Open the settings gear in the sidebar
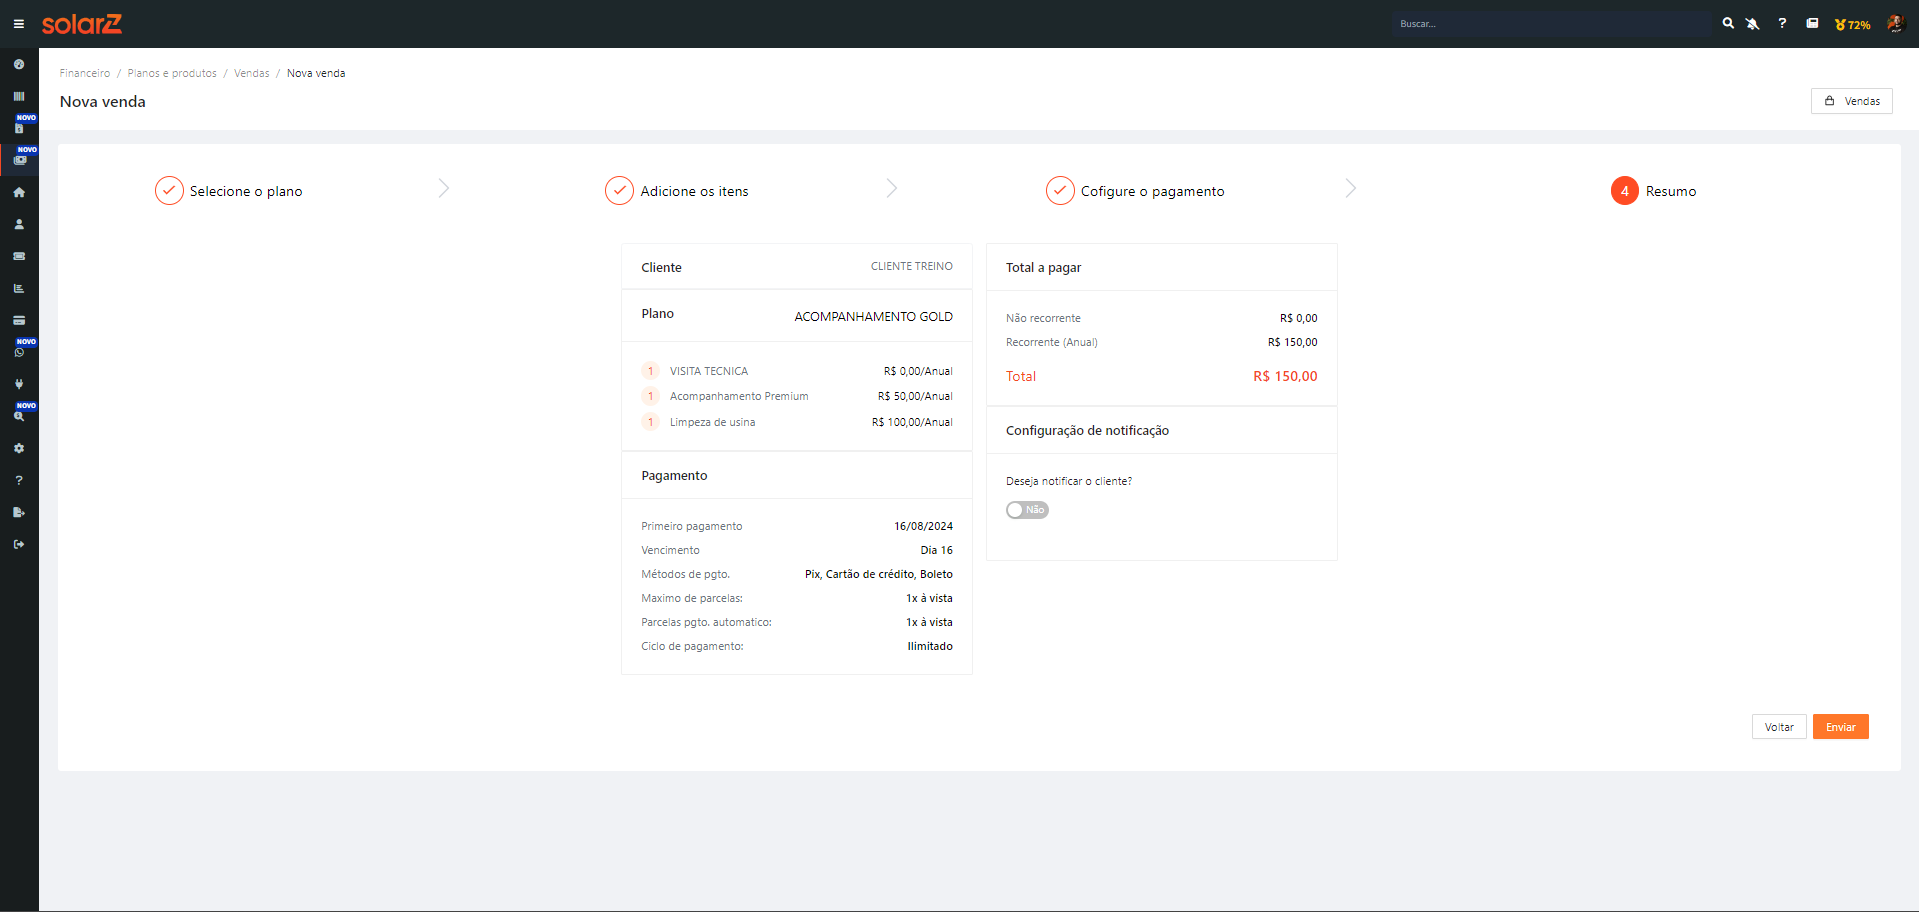Image resolution: width=1919 pixels, height=912 pixels. point(19,448)
